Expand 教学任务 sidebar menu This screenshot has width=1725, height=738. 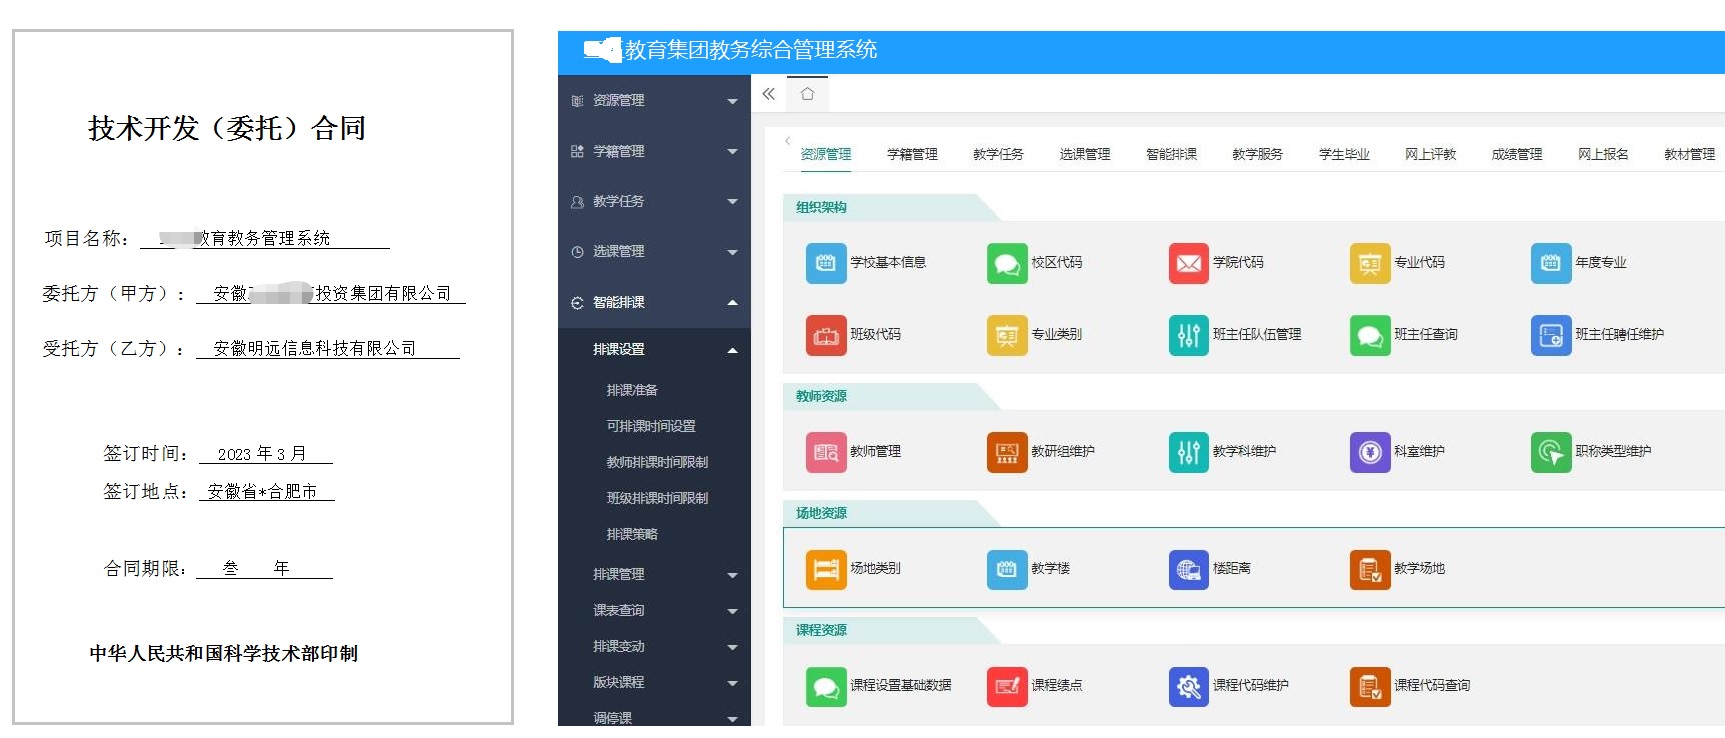(654, 201)
